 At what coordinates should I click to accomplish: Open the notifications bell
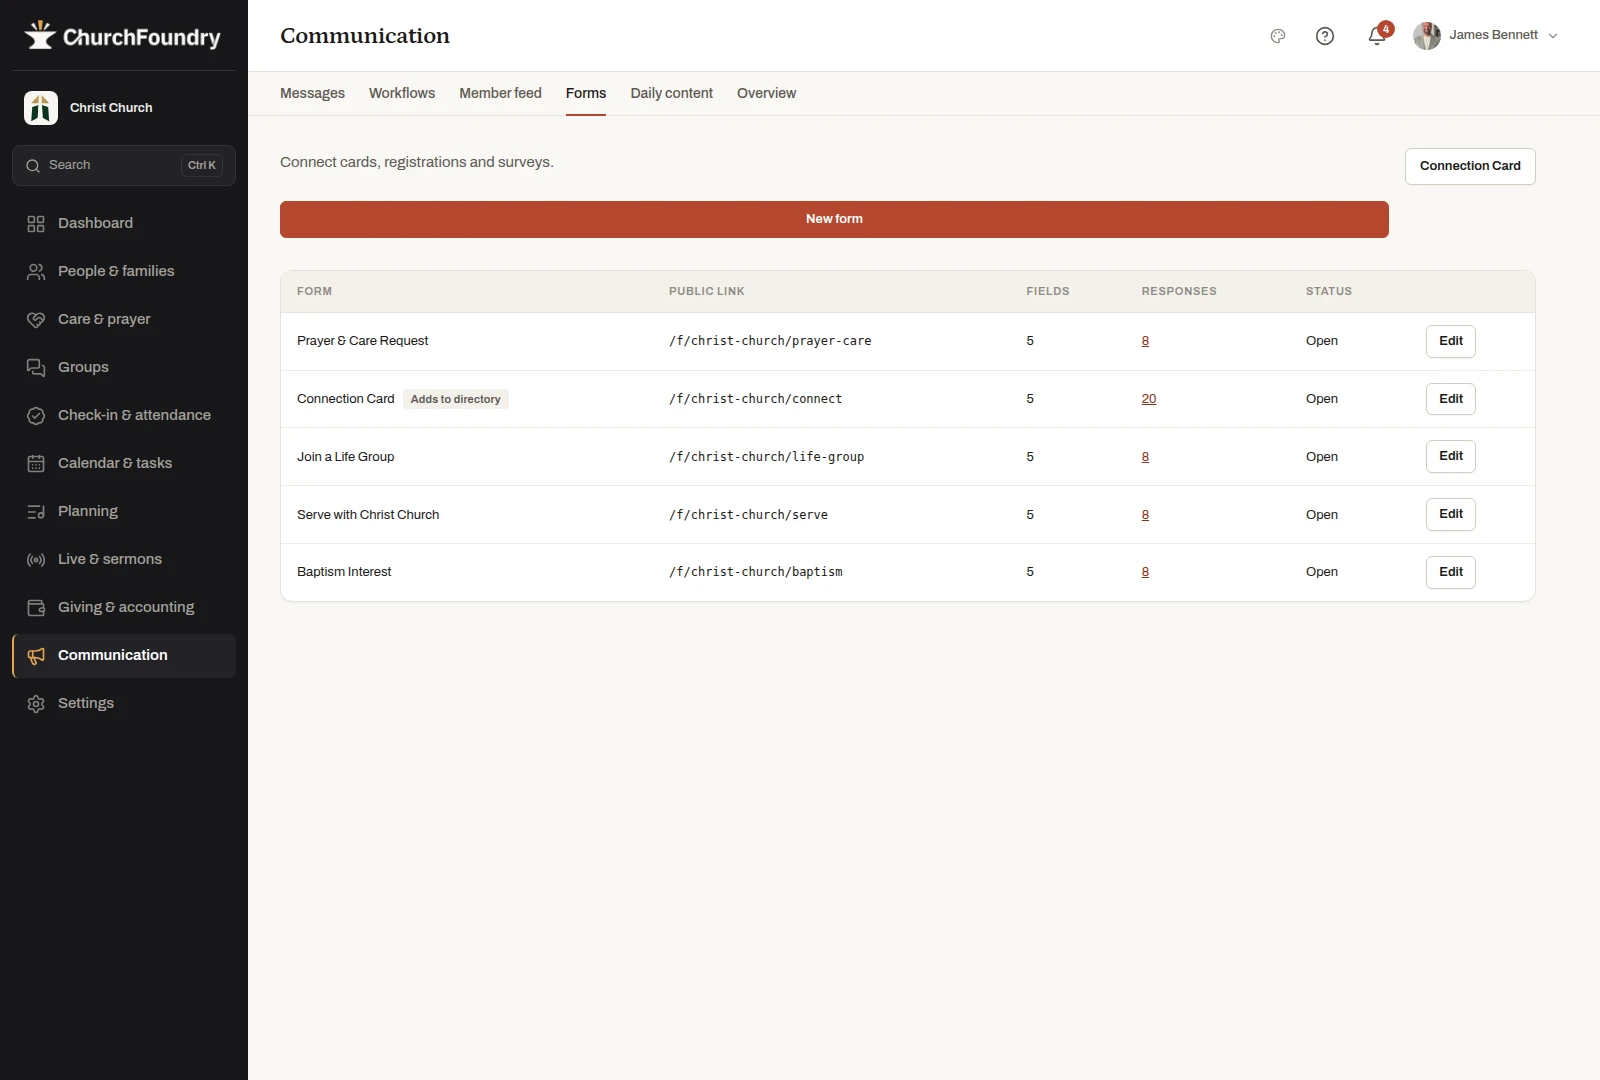(1377, 36)
